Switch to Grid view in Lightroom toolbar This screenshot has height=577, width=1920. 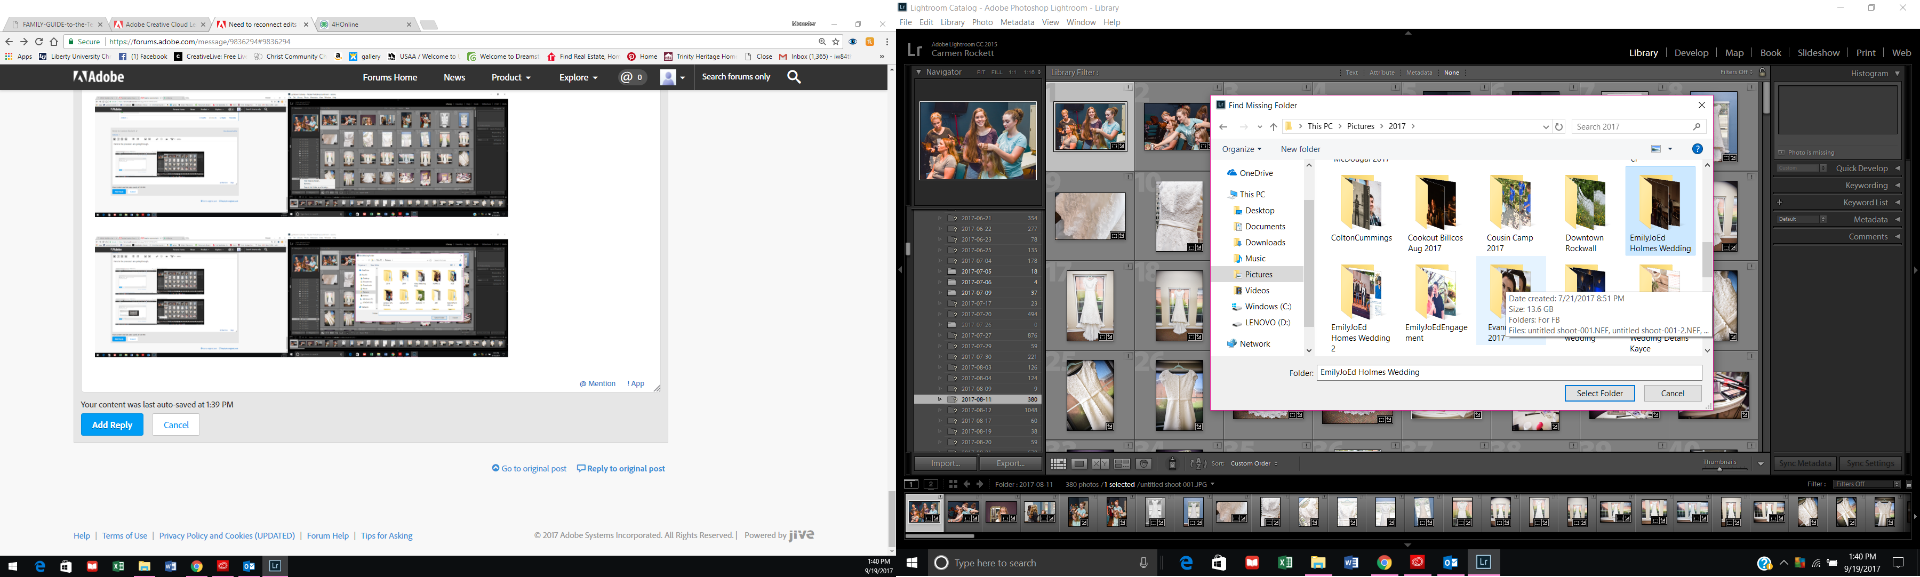point(1058,464)
